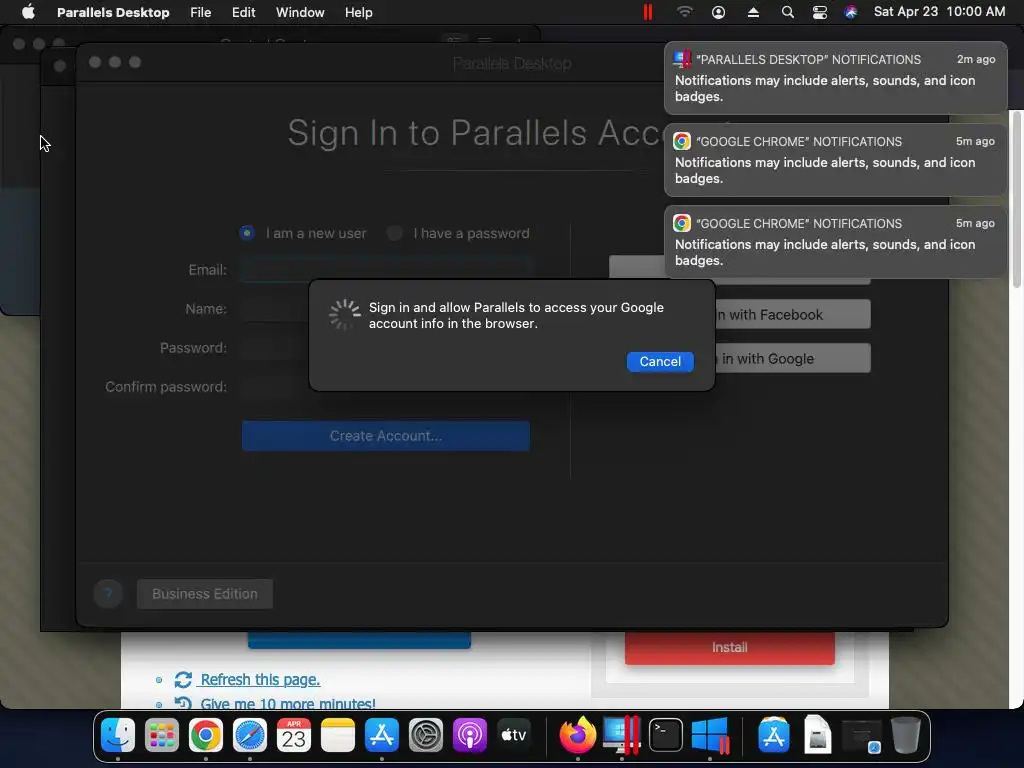Image resolution: width=1024 pixels, height=768 pixels.
Task: Open Spotlight search
Action: coord(788,12)
